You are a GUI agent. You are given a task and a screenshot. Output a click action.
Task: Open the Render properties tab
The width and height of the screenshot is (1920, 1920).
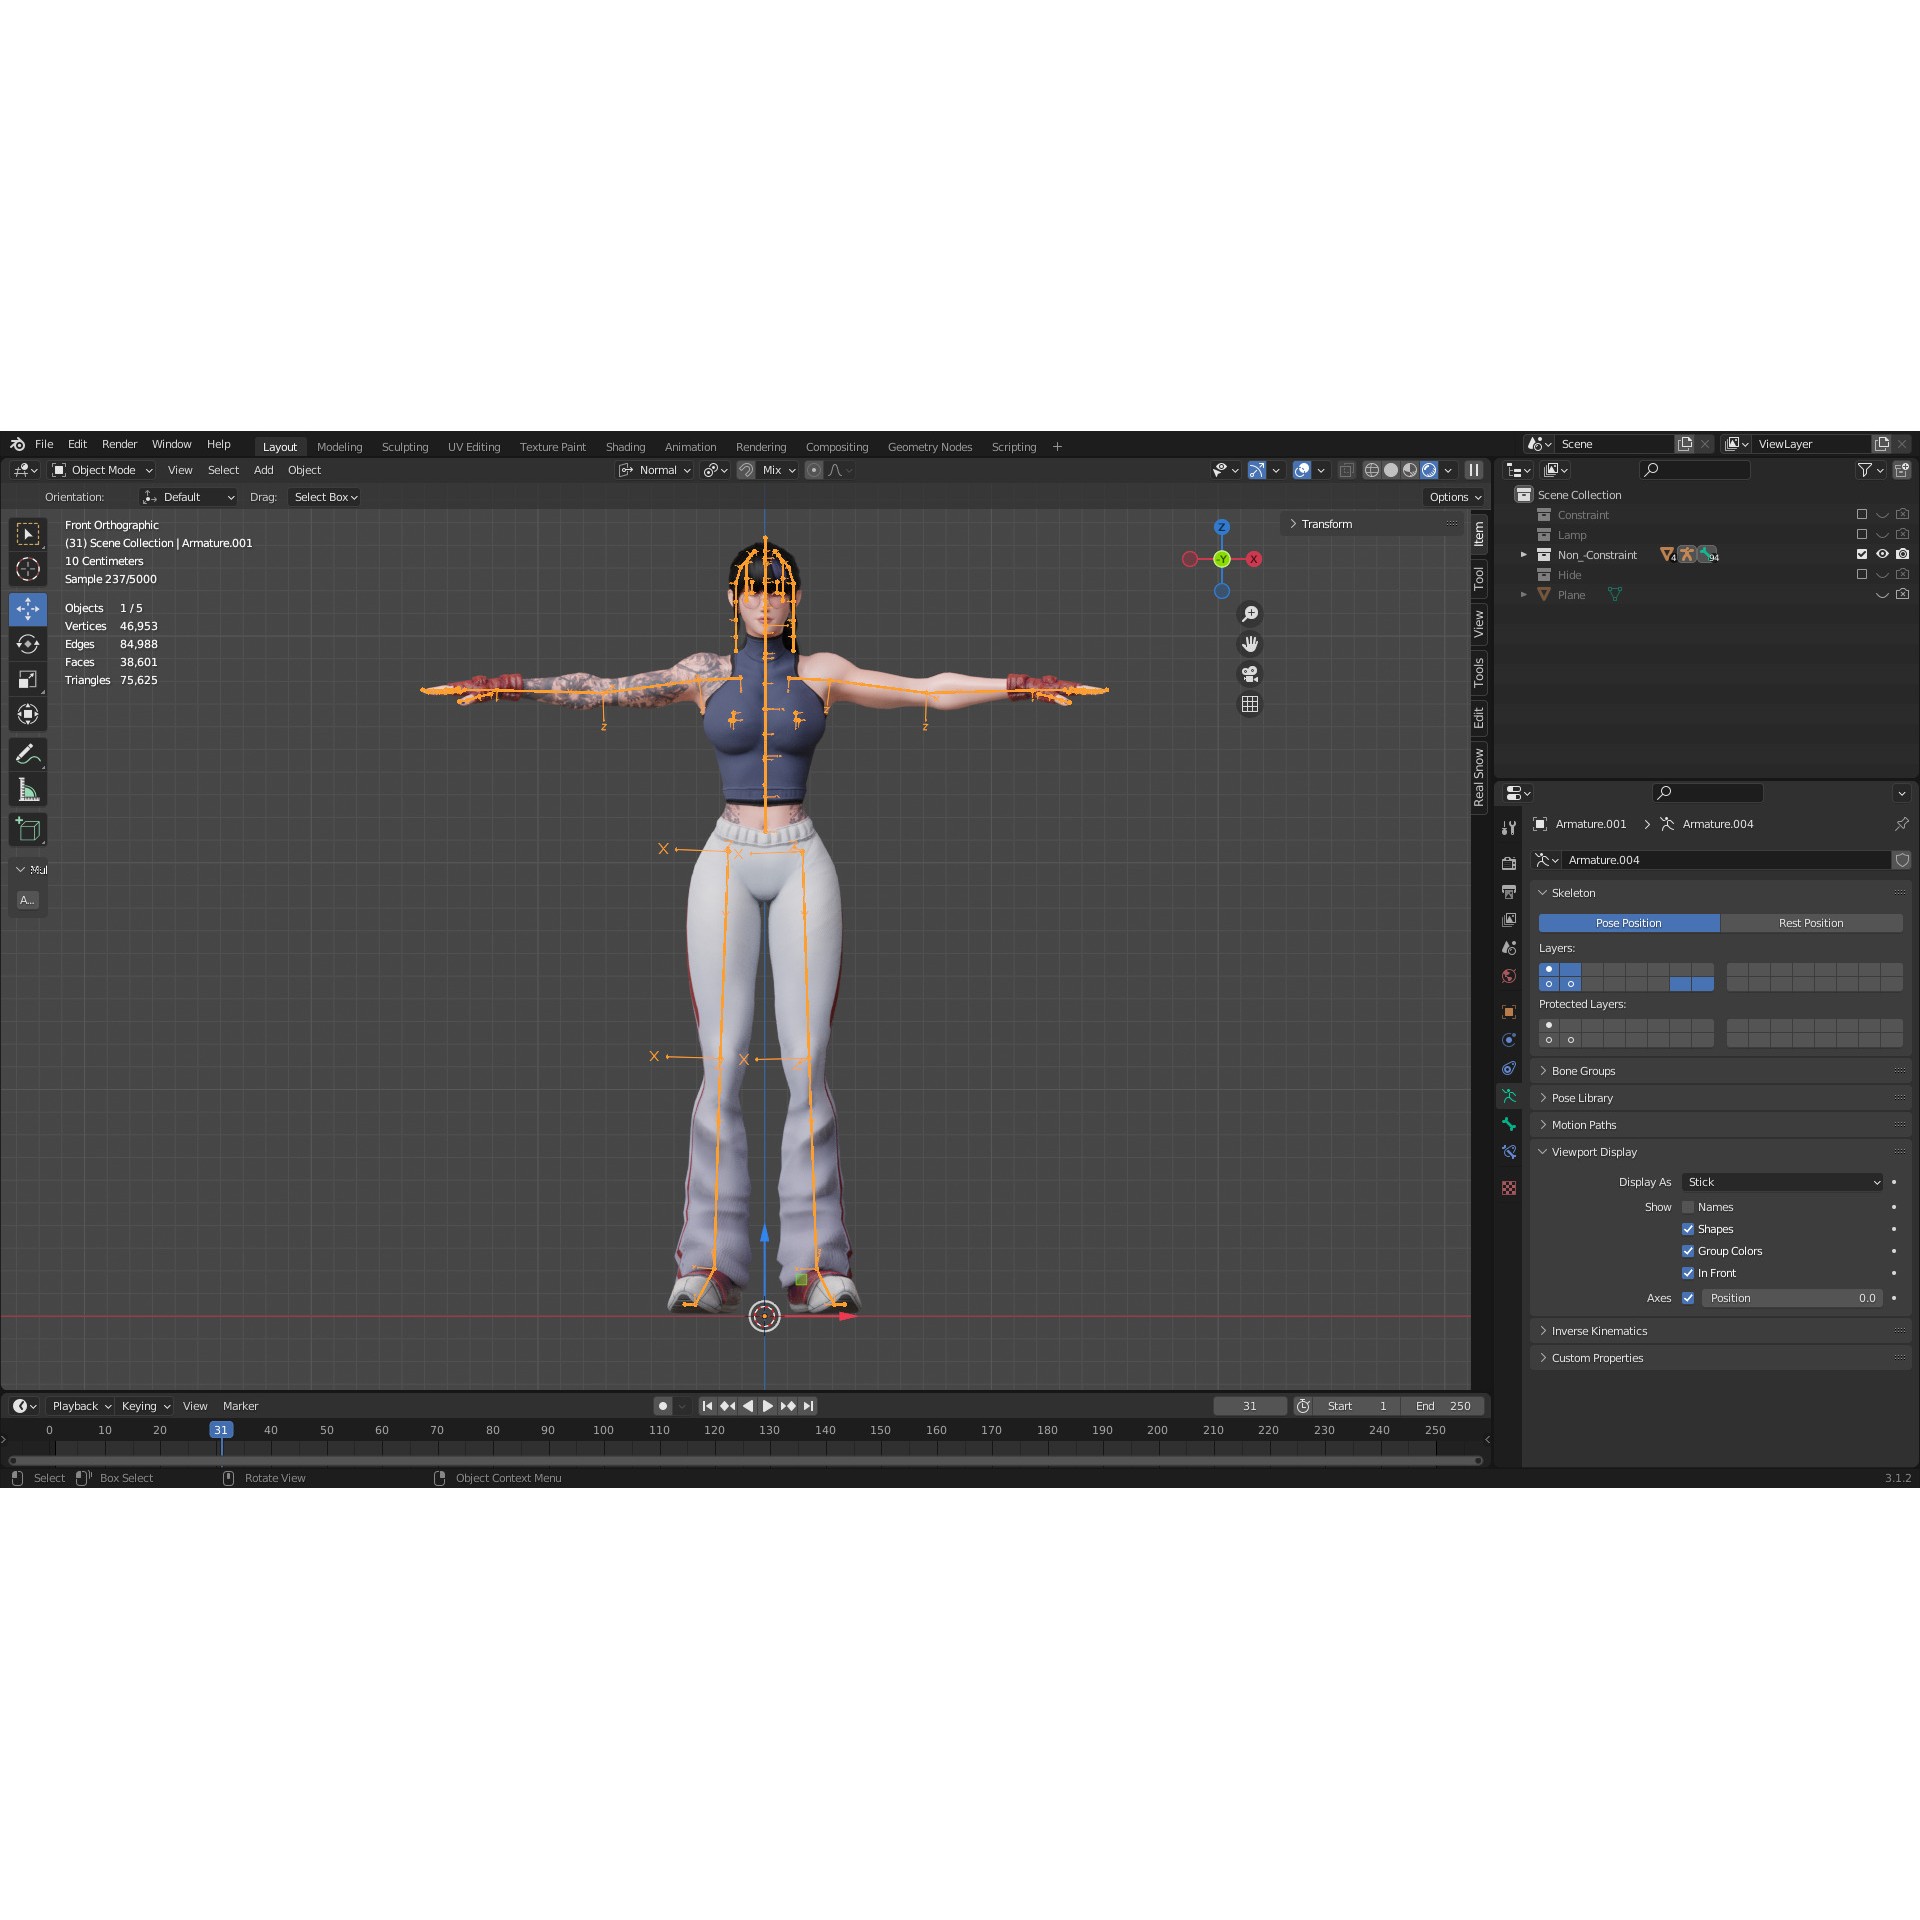1509,863
